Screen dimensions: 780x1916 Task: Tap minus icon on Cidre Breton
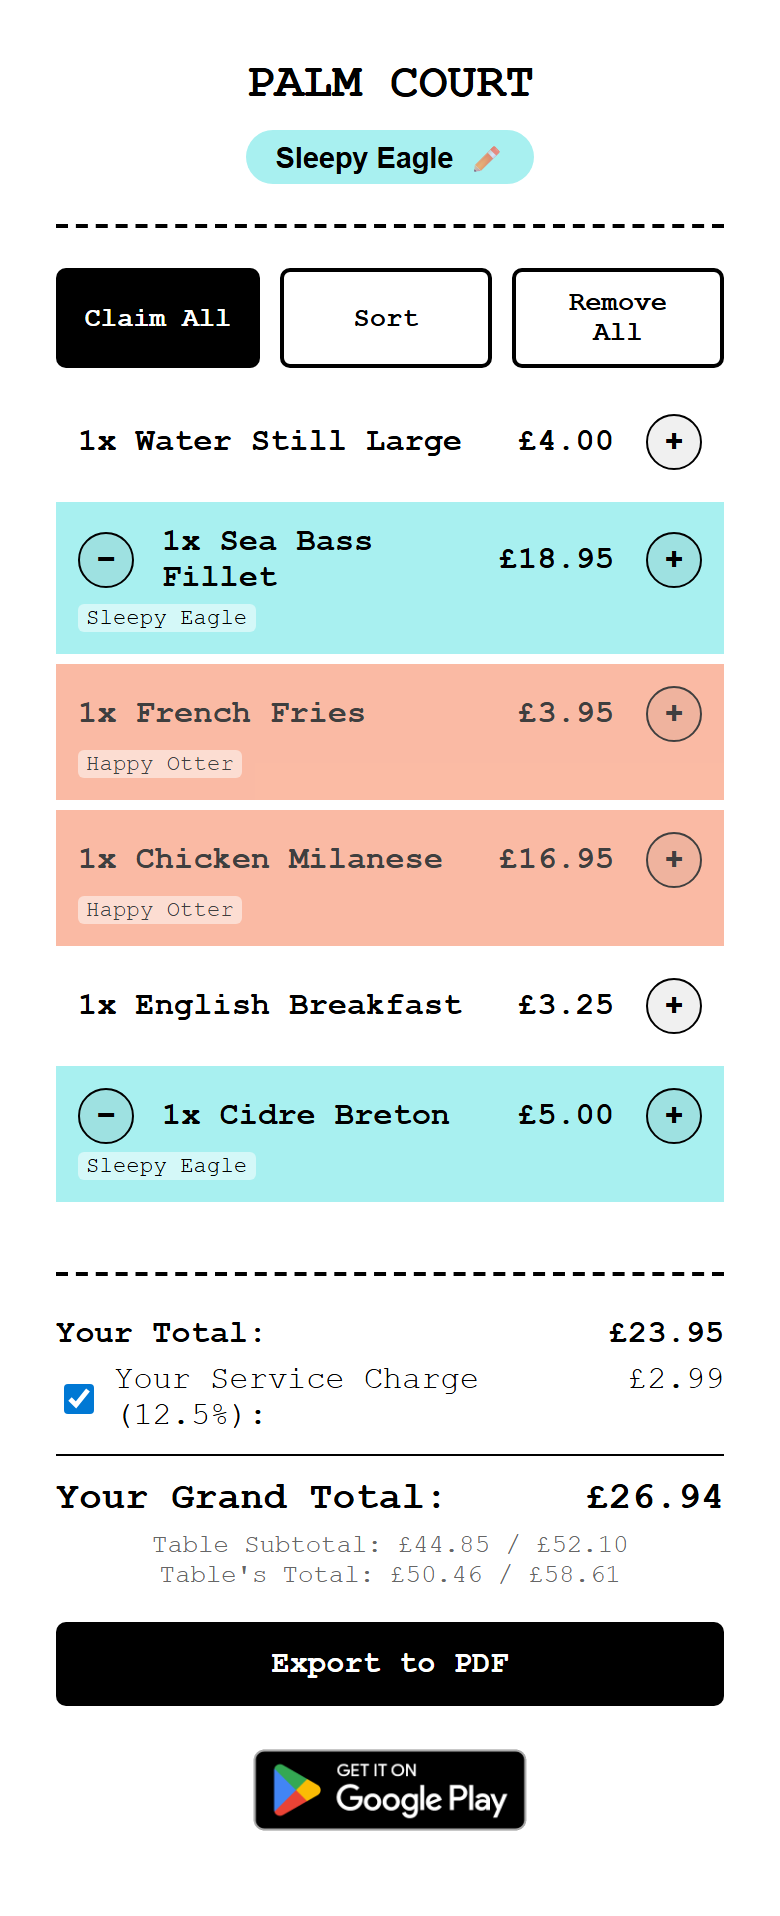tap(106, 1116)
